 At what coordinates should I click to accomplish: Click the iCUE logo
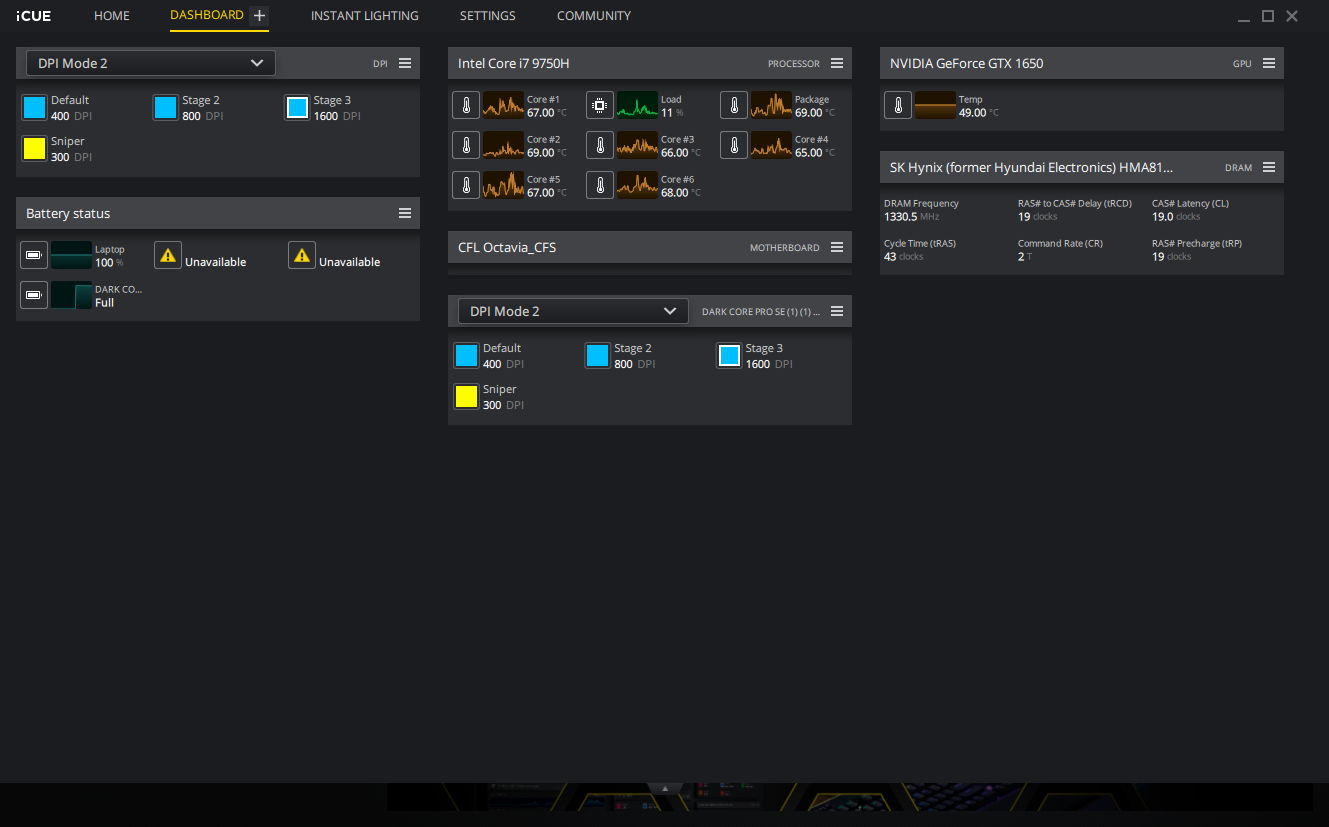34,16
